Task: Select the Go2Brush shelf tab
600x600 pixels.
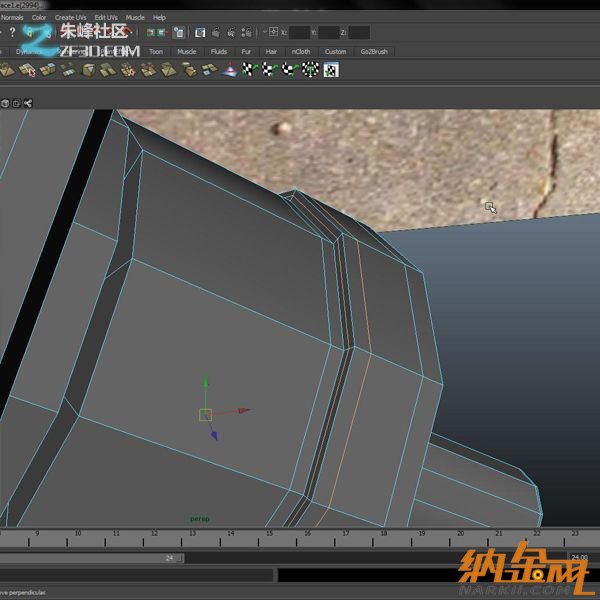Action: [374, 51]
